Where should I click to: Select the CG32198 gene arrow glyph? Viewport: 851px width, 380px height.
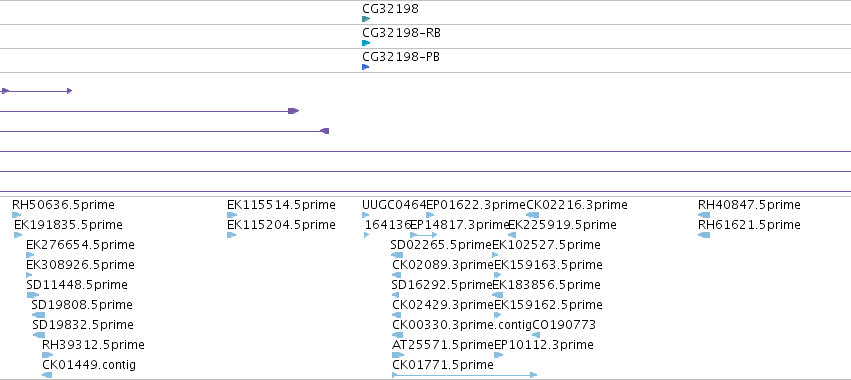[x=366, y=19]
